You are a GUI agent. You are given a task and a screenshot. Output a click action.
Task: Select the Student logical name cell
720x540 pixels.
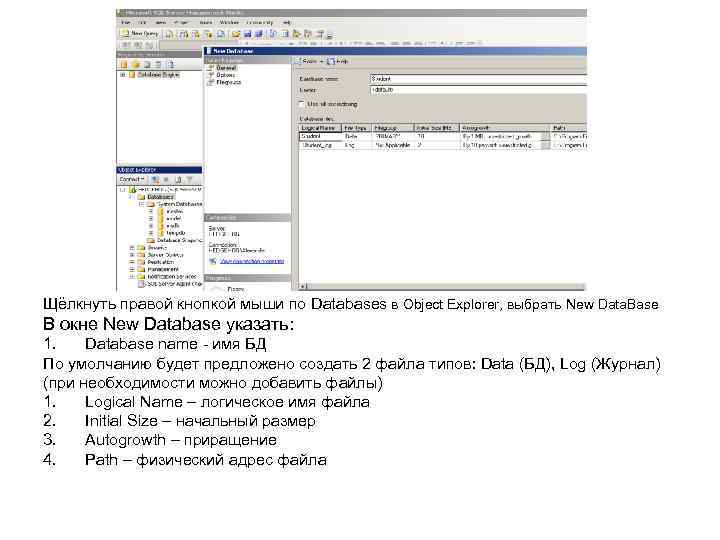[320, 136]
